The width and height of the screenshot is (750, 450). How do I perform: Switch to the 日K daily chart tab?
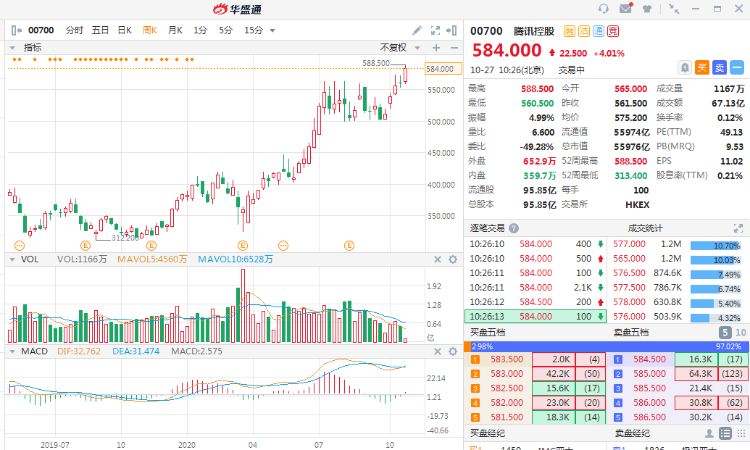coord(125,31)
